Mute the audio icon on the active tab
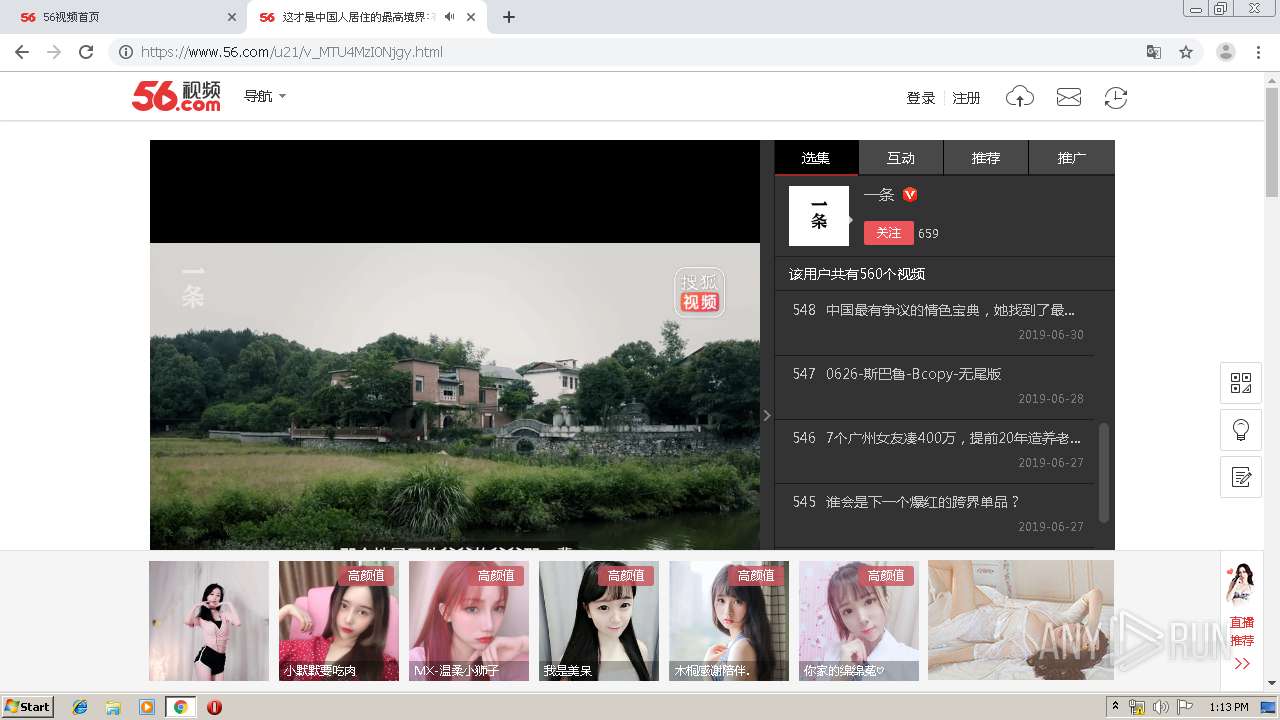This screenshot has height=720, width=1280. coord(450,17)
